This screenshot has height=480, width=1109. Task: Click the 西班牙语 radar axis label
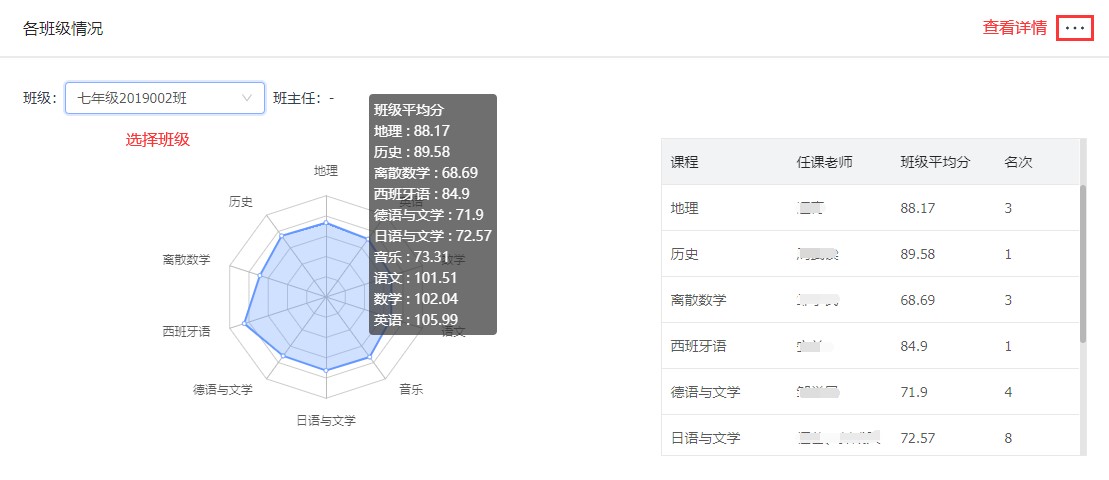(186, 330)
